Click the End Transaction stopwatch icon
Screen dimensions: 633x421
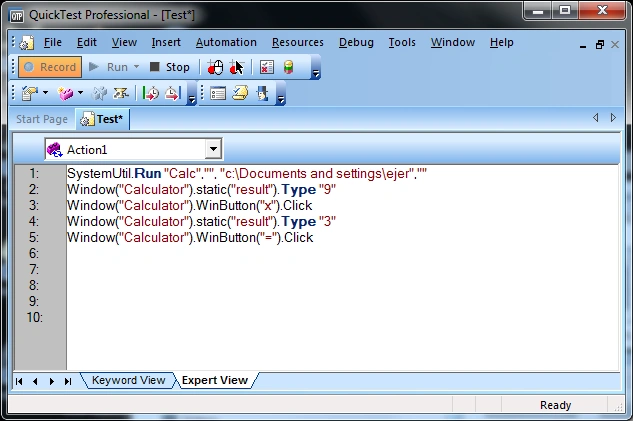(172, 94)
